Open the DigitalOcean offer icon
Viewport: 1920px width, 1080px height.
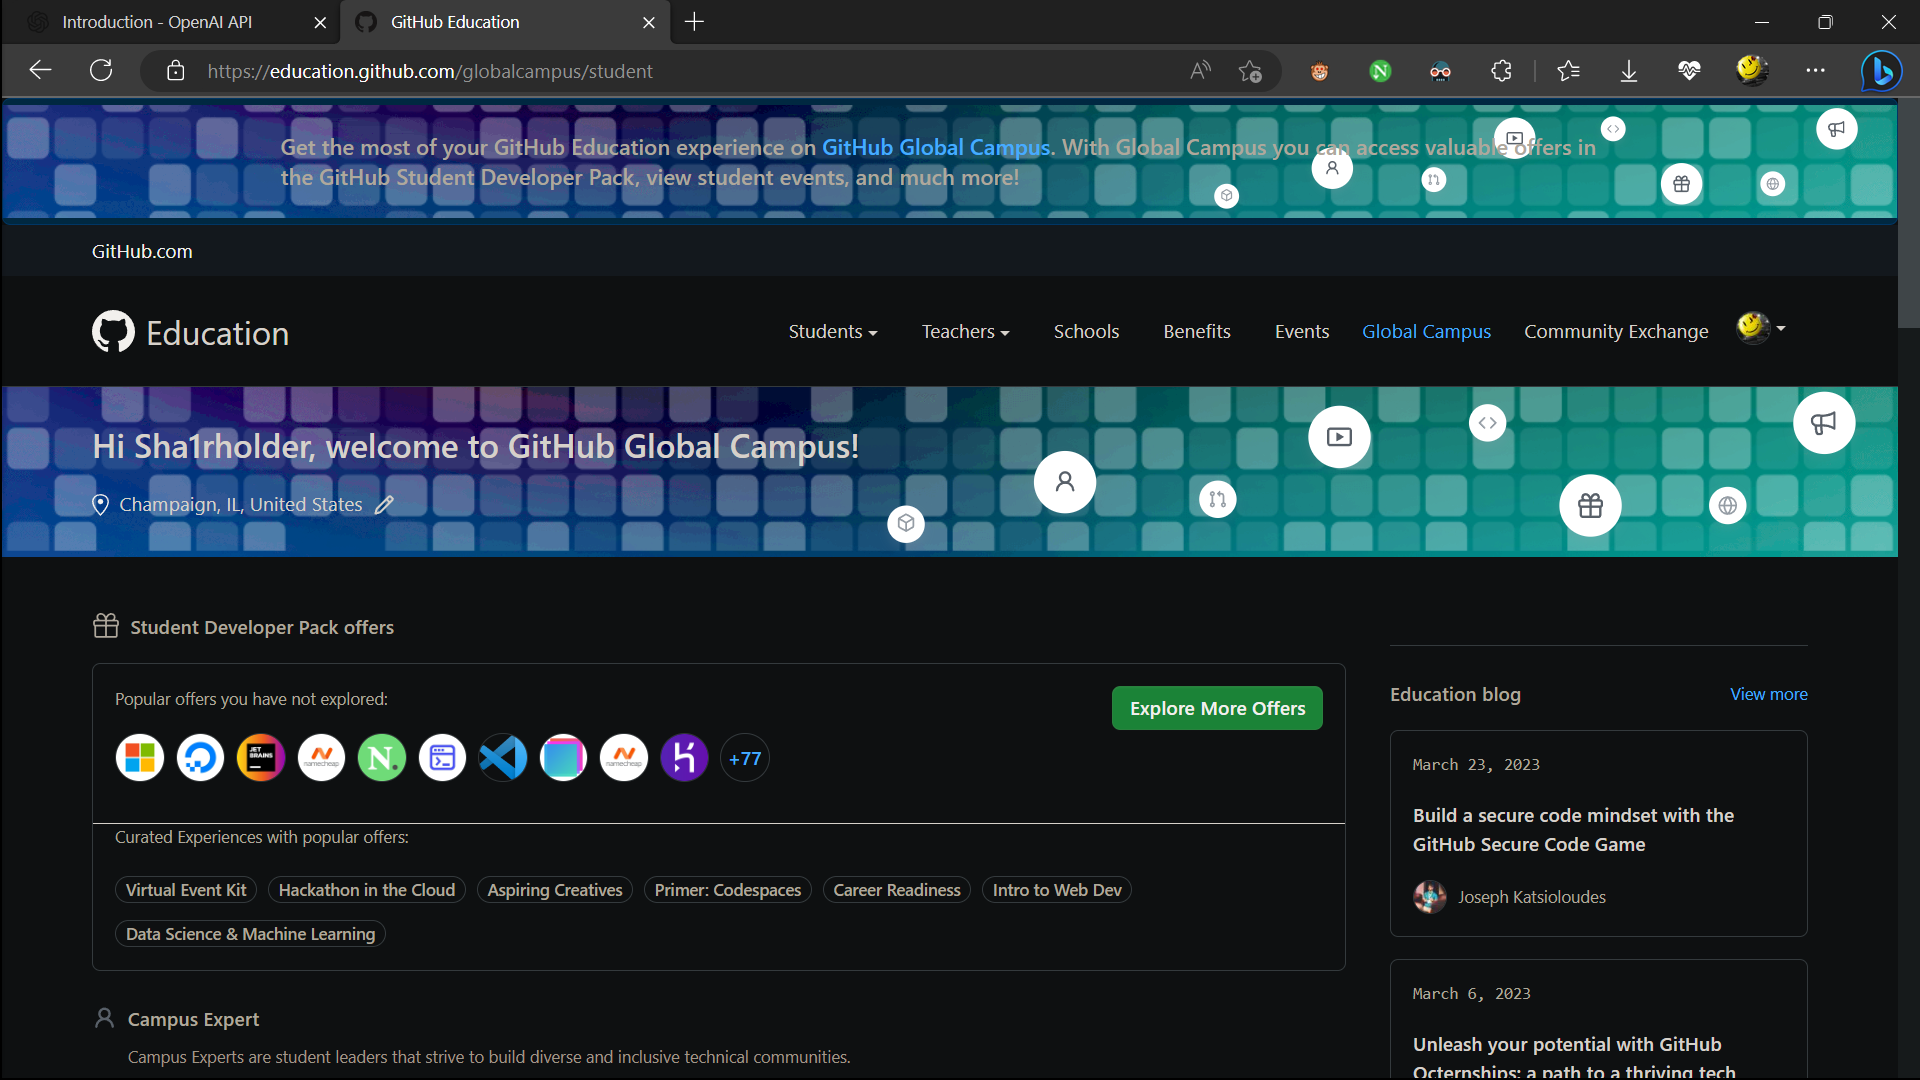click(200, 758)
